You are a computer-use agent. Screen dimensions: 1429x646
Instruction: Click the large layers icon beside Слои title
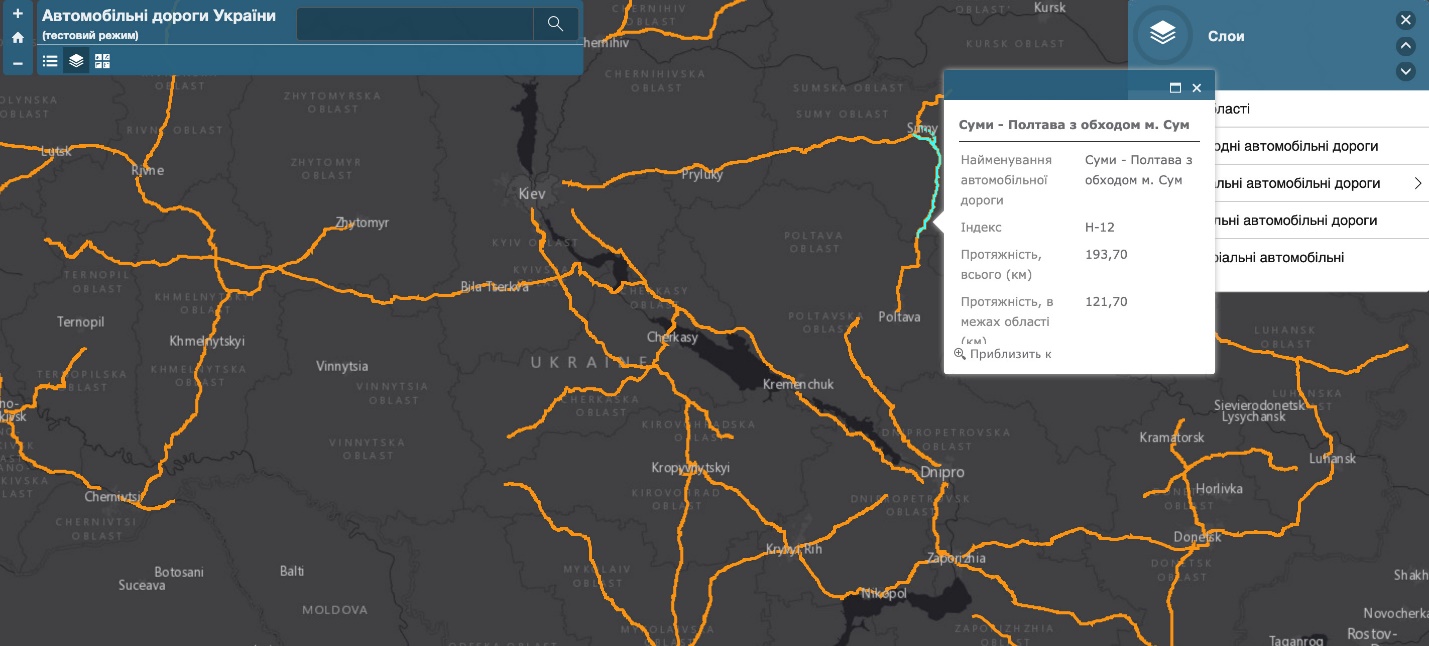[x=1162, y=35]
